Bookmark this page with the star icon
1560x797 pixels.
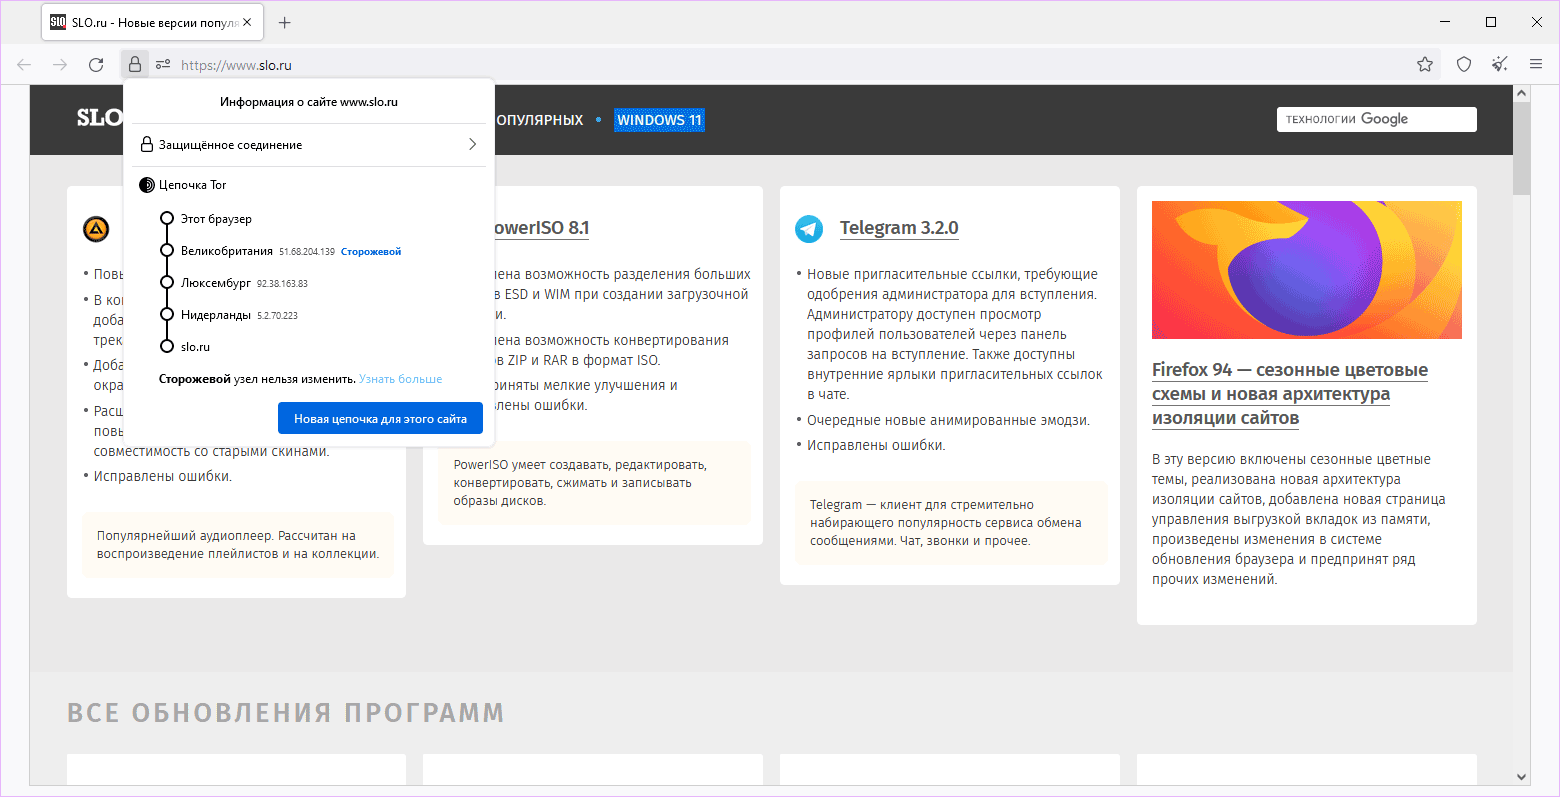pos(1425,65)
